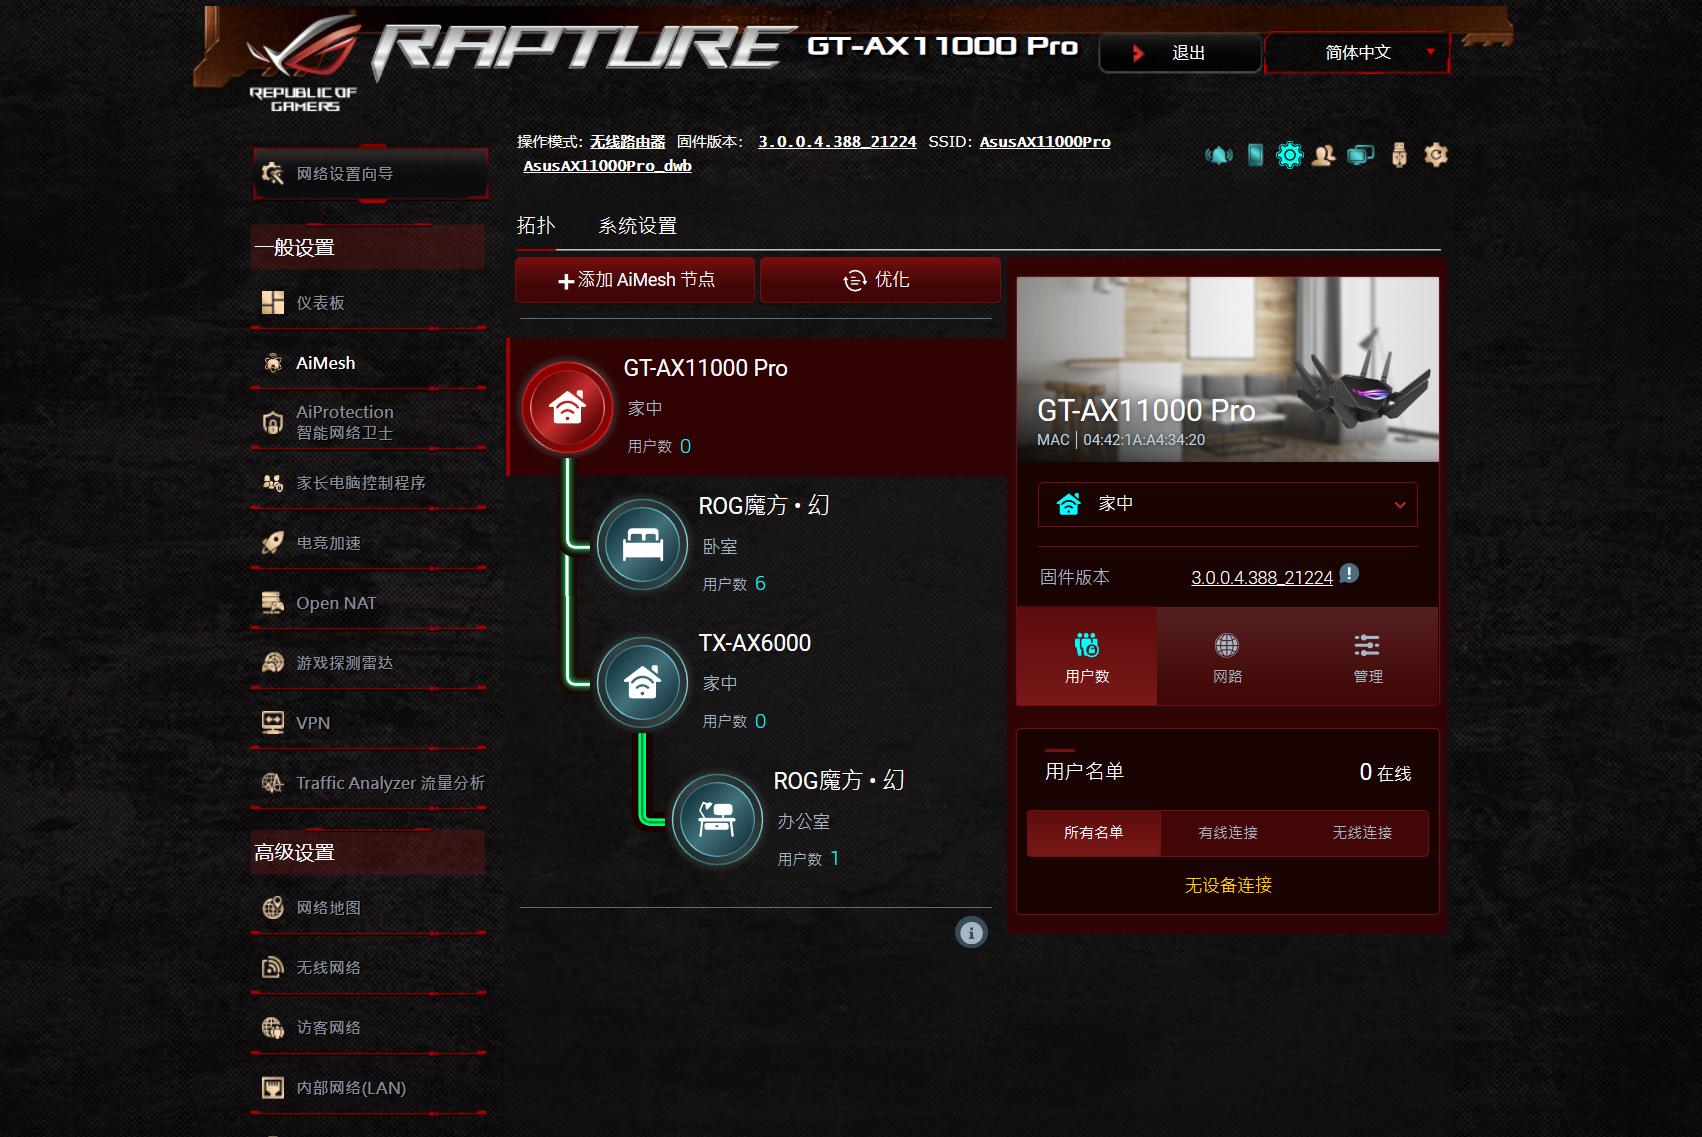Click the 用户数 6 count of bedroom node

tap(734, 584)
